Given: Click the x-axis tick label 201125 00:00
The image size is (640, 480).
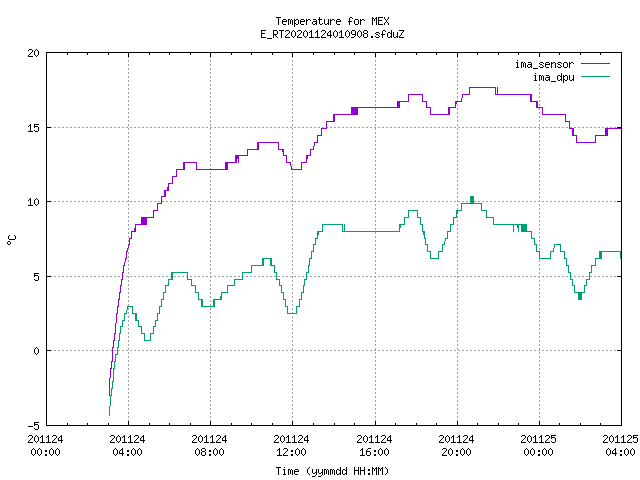Looking at the screenshot, I should pyautogui.click(x=539, y=445).
